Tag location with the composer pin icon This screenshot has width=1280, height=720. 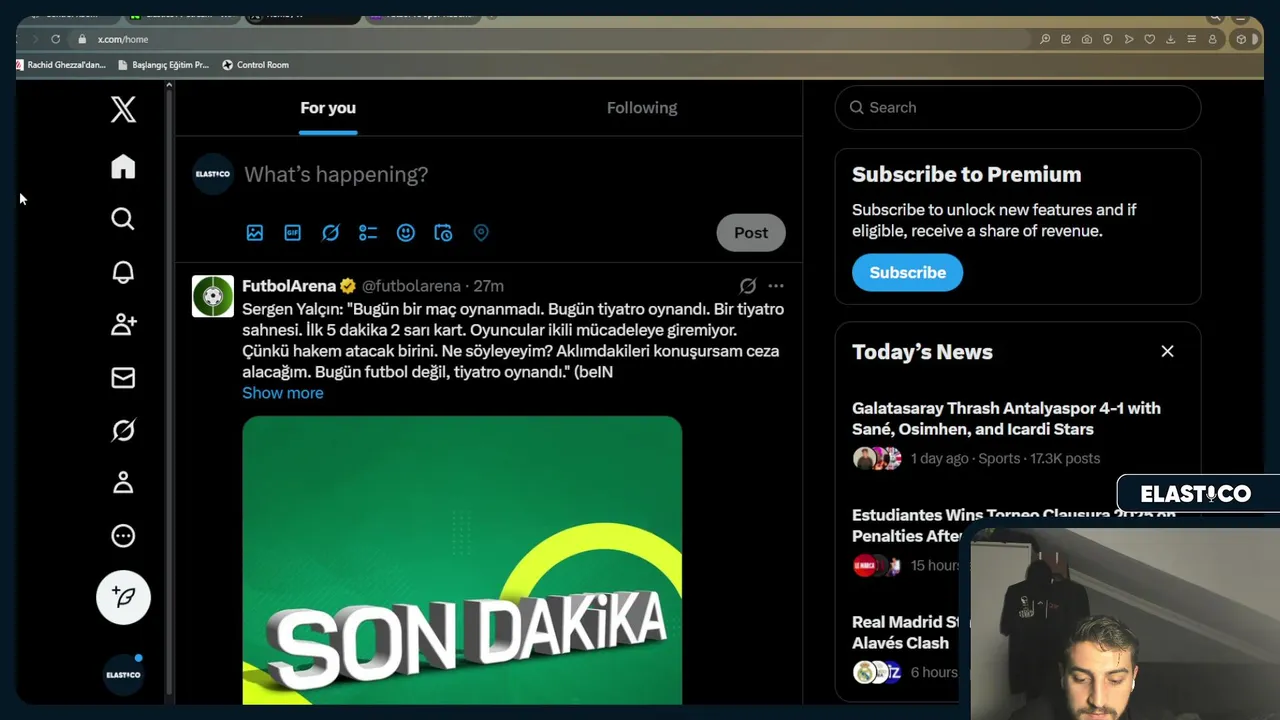(481, 233)
